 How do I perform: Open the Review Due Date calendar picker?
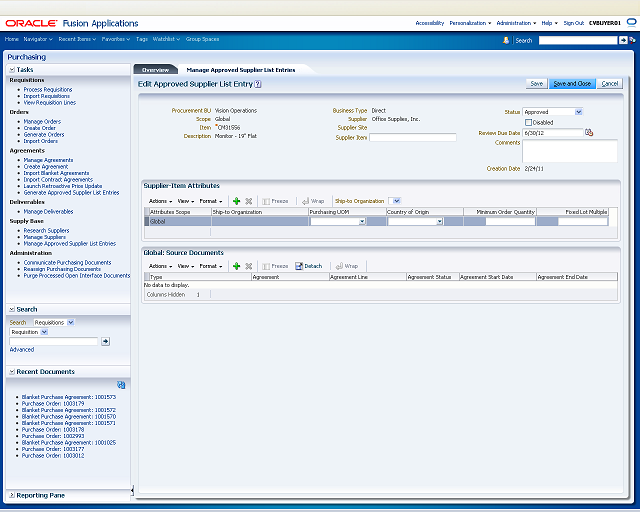pos(589,133)
